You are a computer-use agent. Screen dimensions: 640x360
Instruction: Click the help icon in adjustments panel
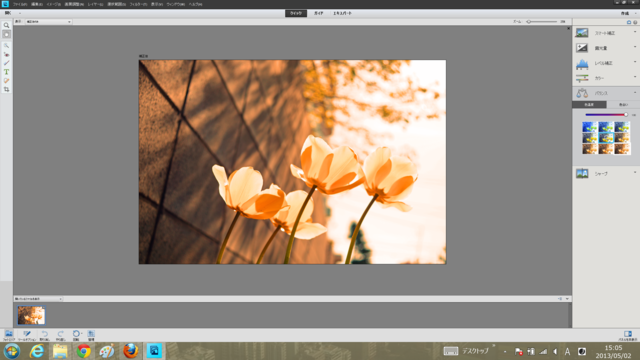635,22
